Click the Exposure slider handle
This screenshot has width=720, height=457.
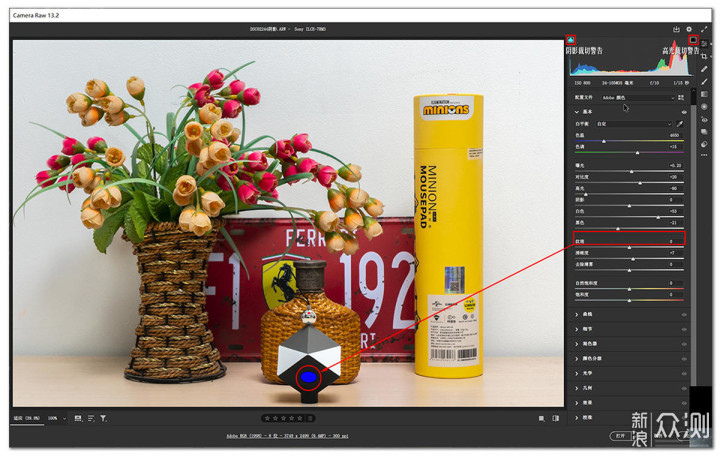(x=631, y=171)
